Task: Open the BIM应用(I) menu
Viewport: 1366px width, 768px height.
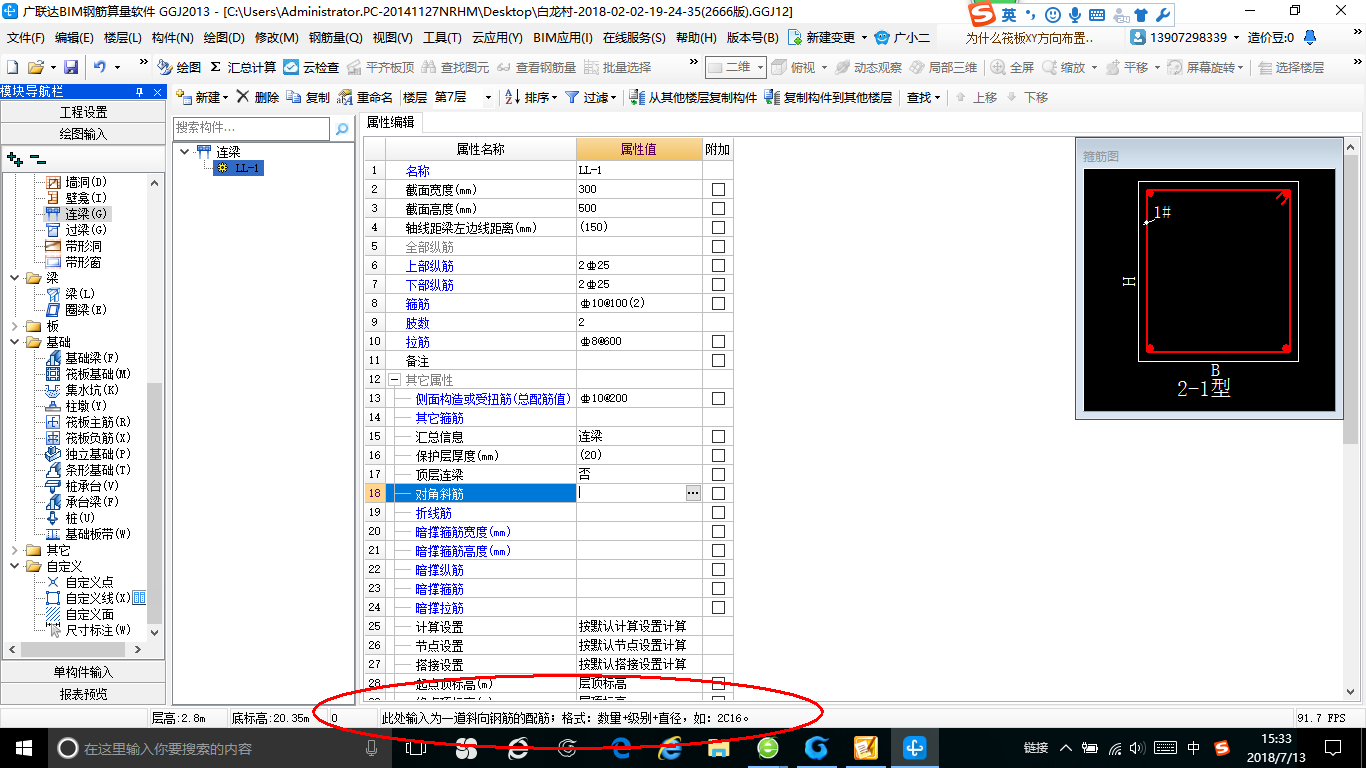Action: 563,38
